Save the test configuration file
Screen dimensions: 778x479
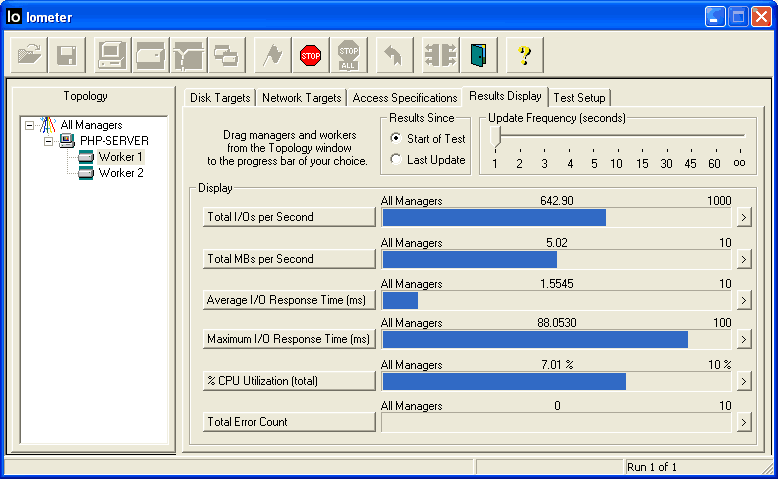tap(67, 55)
